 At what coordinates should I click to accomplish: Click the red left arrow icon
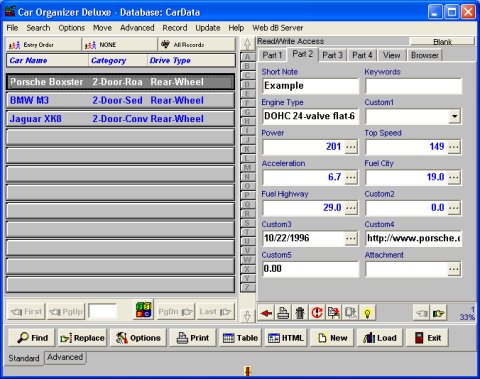266,313
